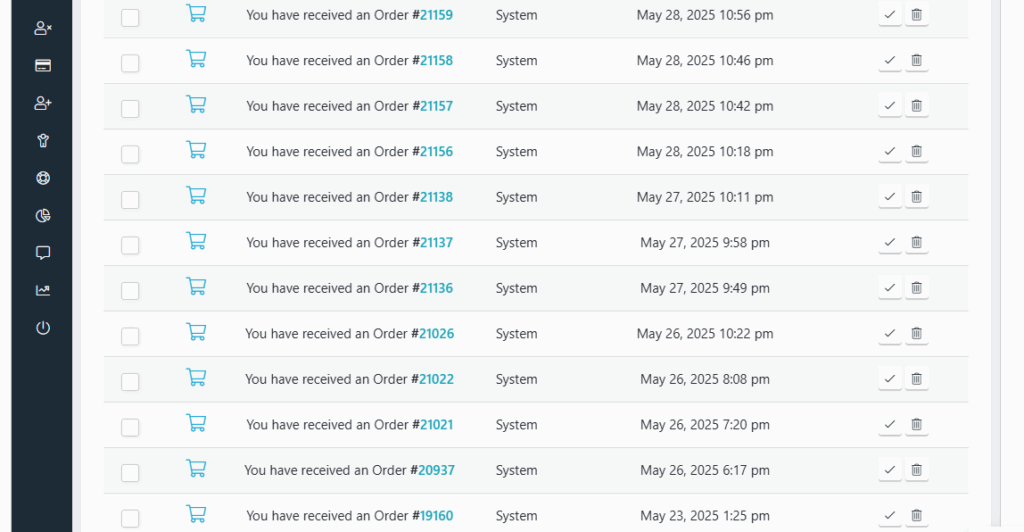Open the credit card payments sidebar icon
Viewport: 1024px width, 532px height.
(x=42, y=66)
